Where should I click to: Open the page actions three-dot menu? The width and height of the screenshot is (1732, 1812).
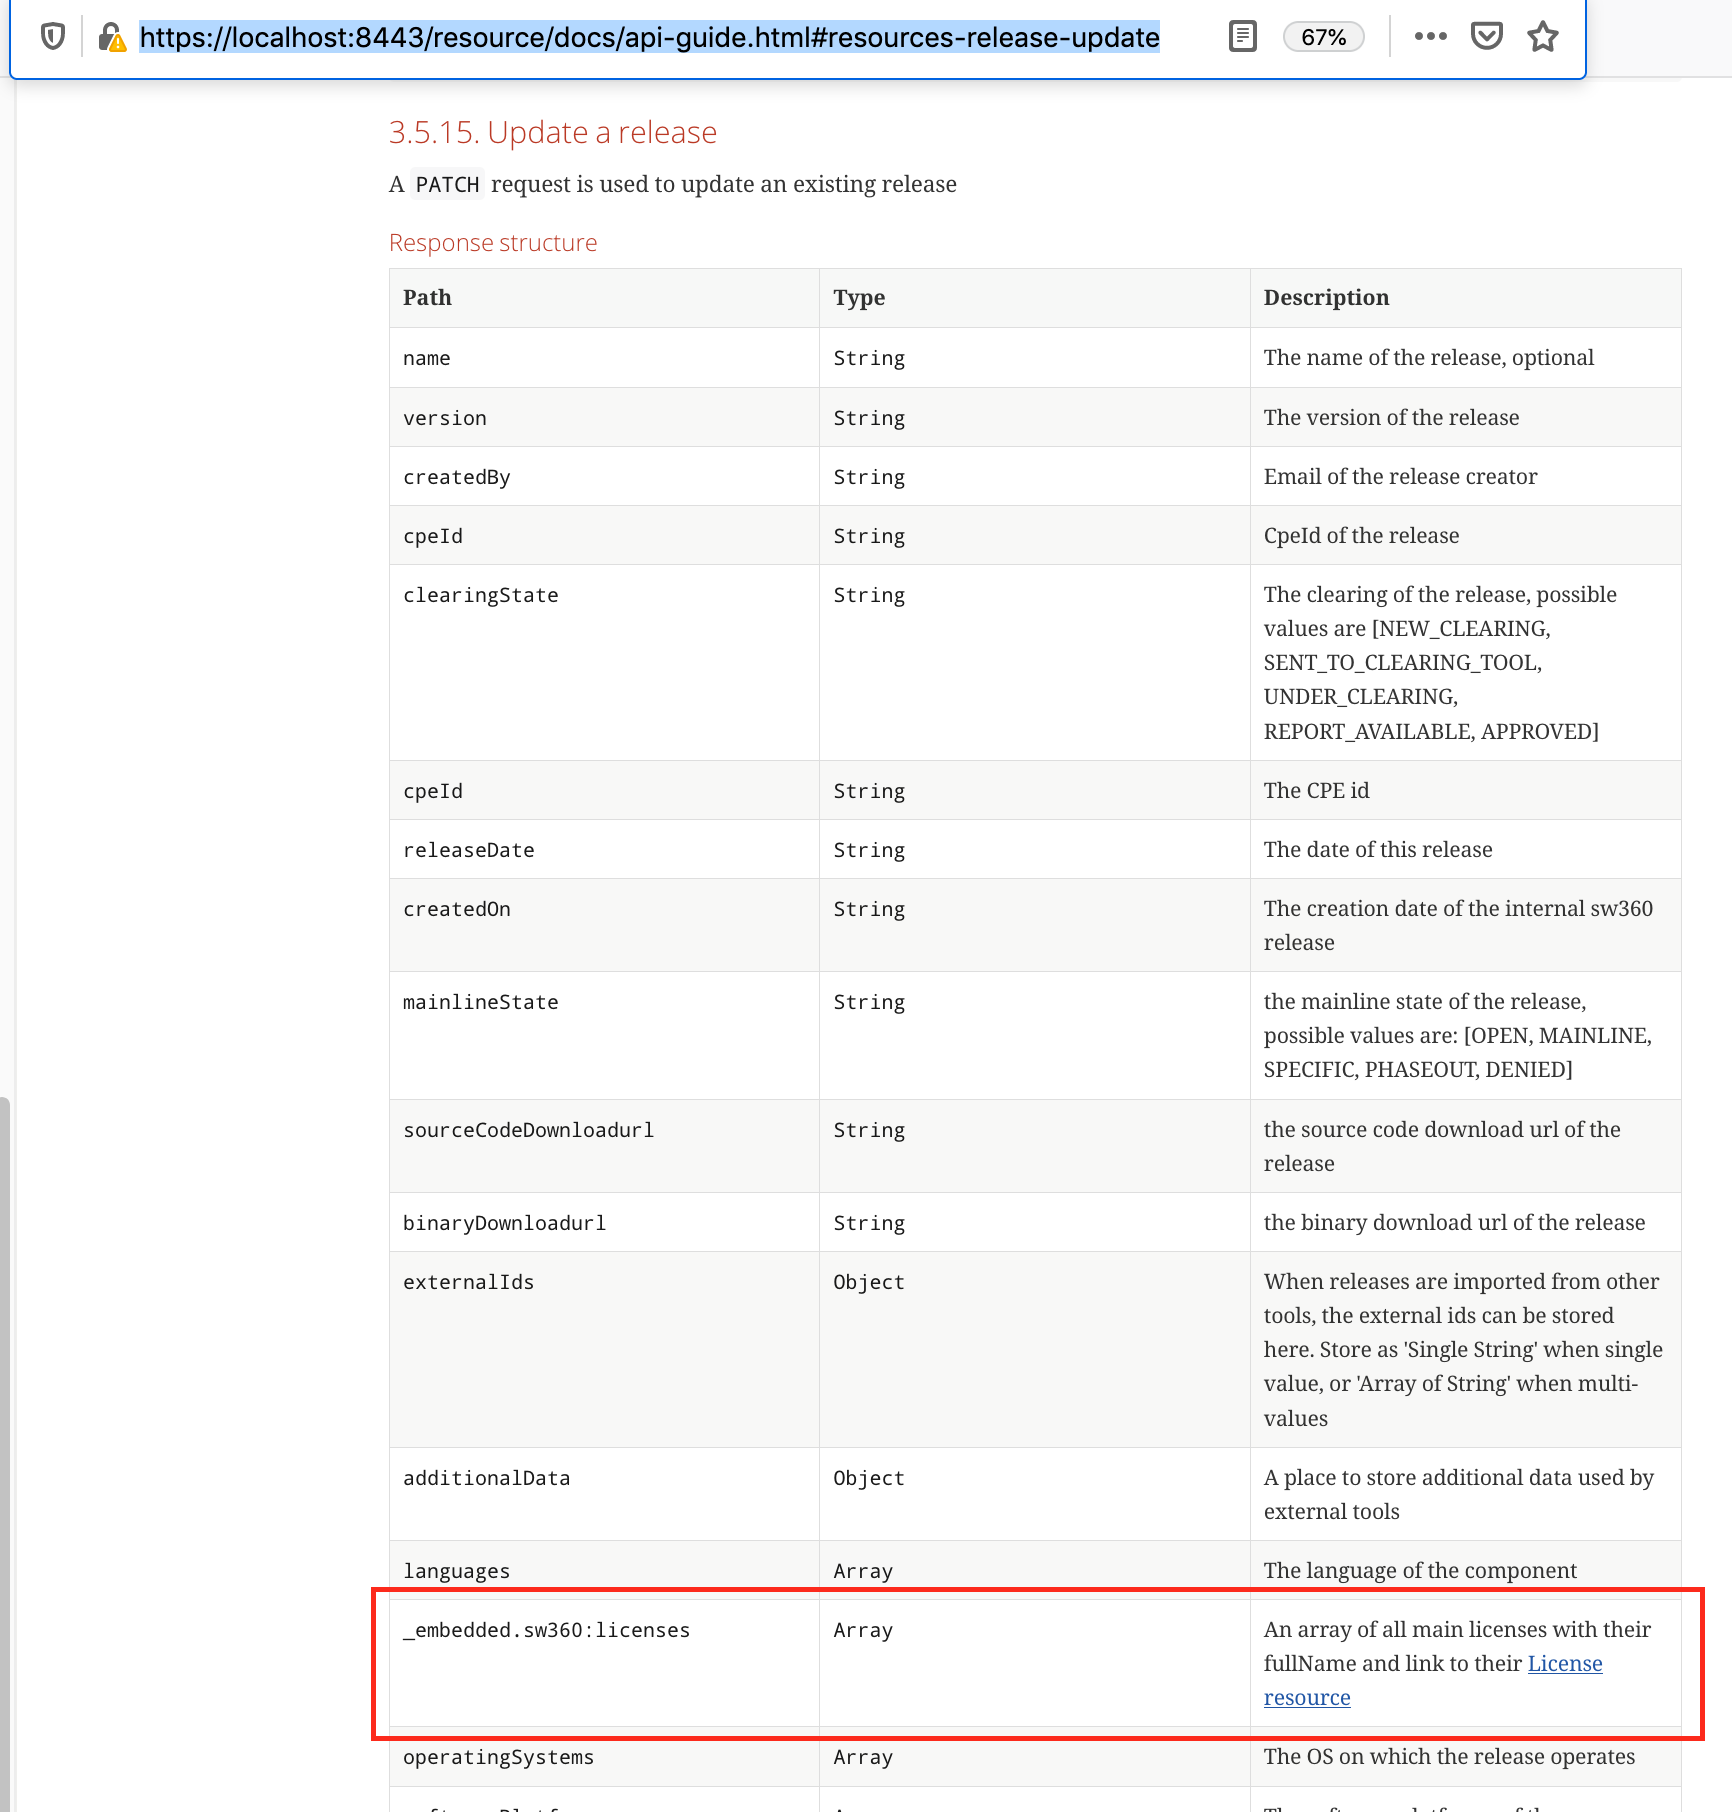1430,37
